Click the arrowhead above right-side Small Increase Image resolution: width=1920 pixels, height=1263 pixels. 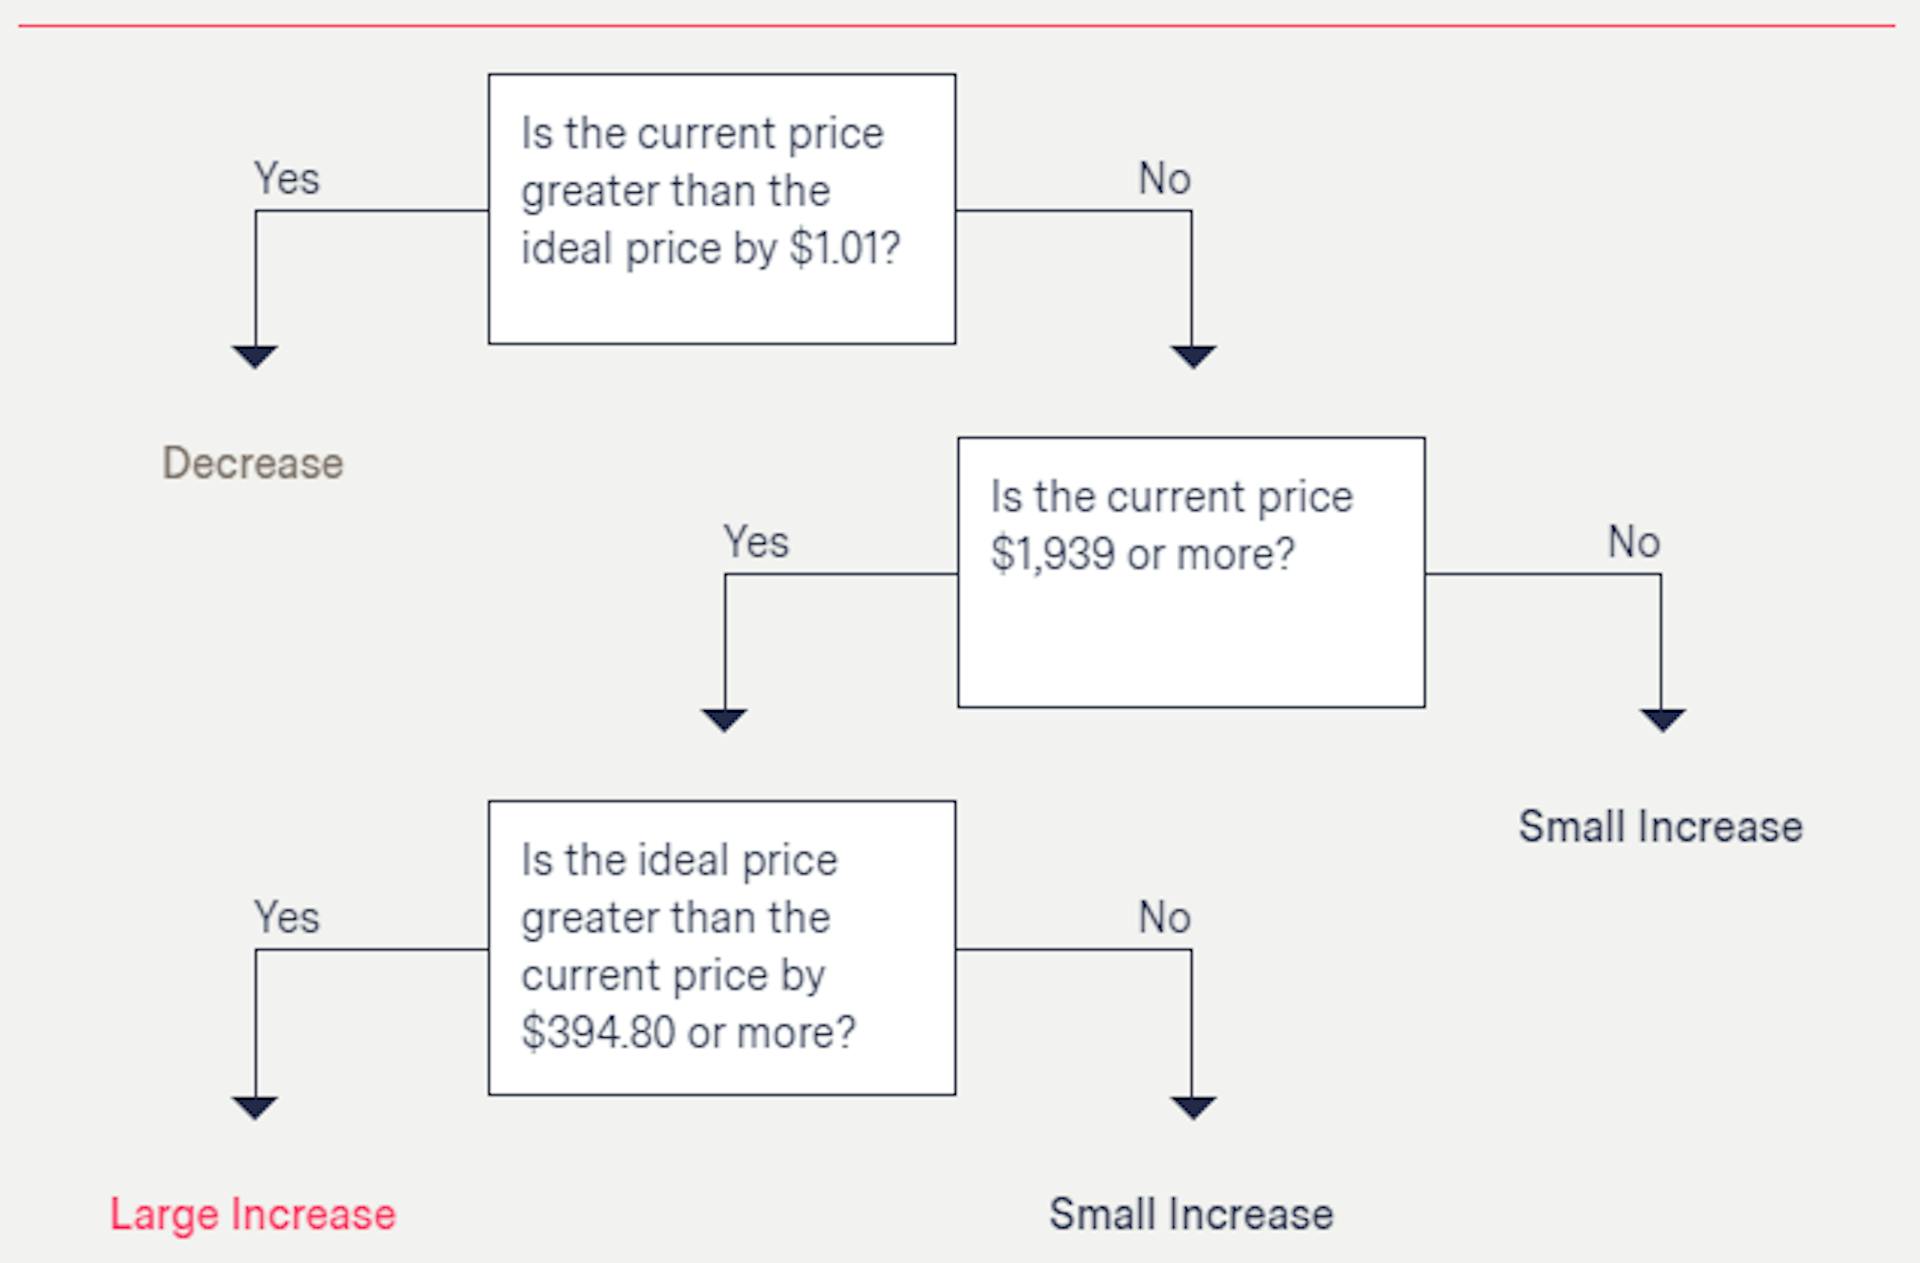(1662, 720)
